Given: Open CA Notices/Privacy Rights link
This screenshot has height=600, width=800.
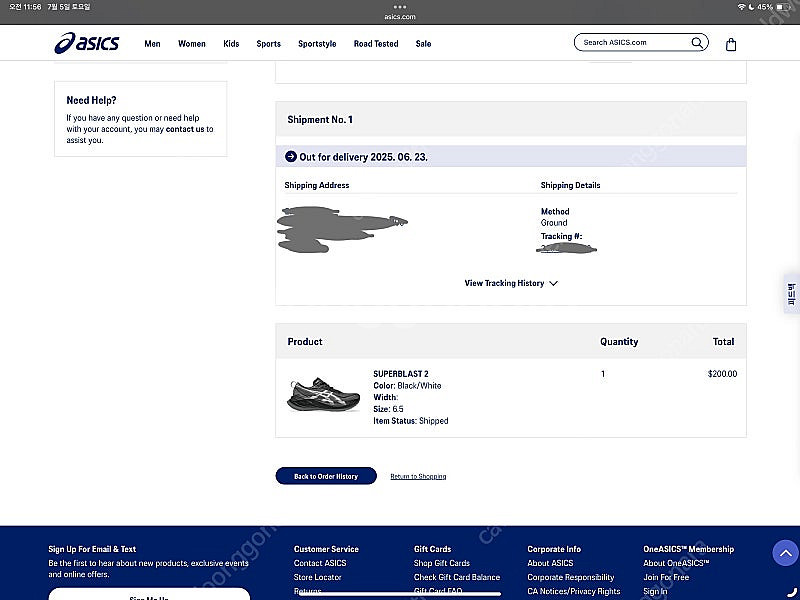Looking at the screenshot, I should (574, 591).
